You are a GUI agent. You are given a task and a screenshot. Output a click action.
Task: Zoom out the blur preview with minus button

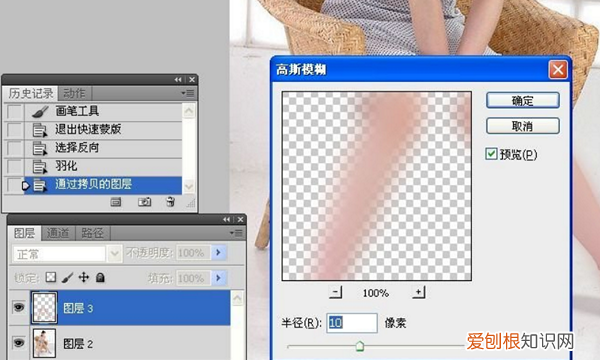point(336,293)
